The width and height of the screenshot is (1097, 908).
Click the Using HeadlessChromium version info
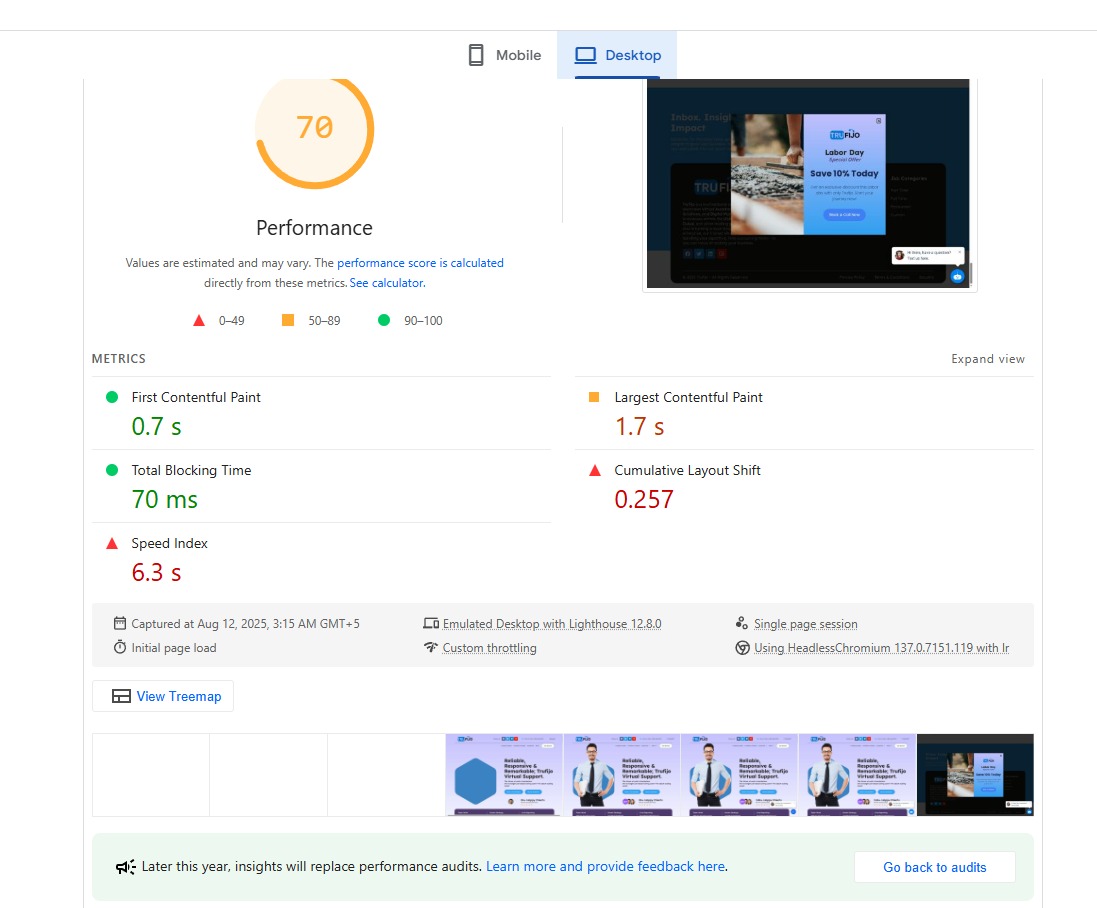(880, 648)
